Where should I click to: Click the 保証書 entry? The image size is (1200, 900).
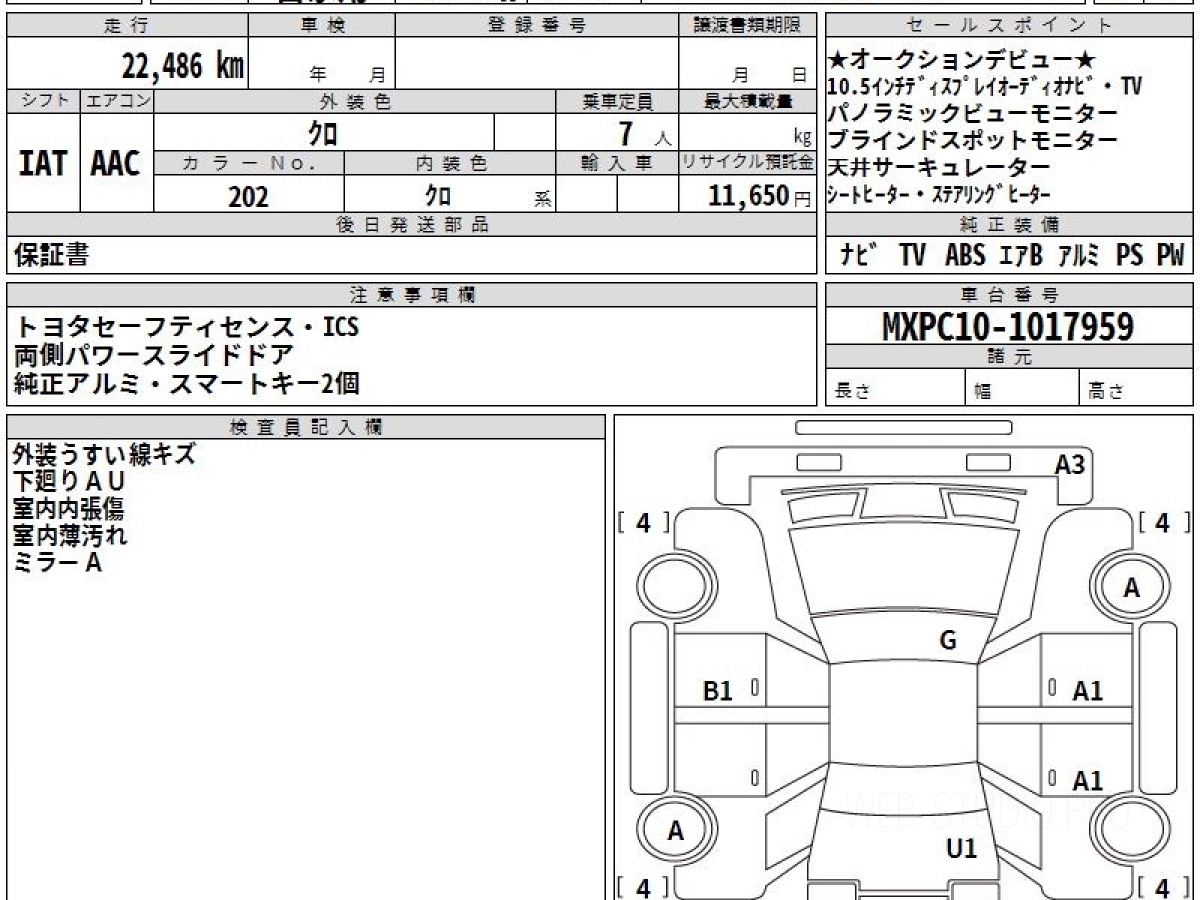tap(51, 255)
